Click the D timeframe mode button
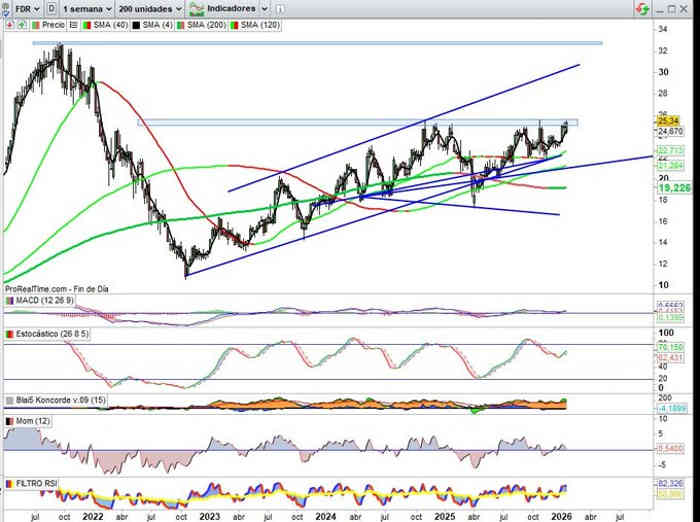The image size is (700, 522). 51,7
